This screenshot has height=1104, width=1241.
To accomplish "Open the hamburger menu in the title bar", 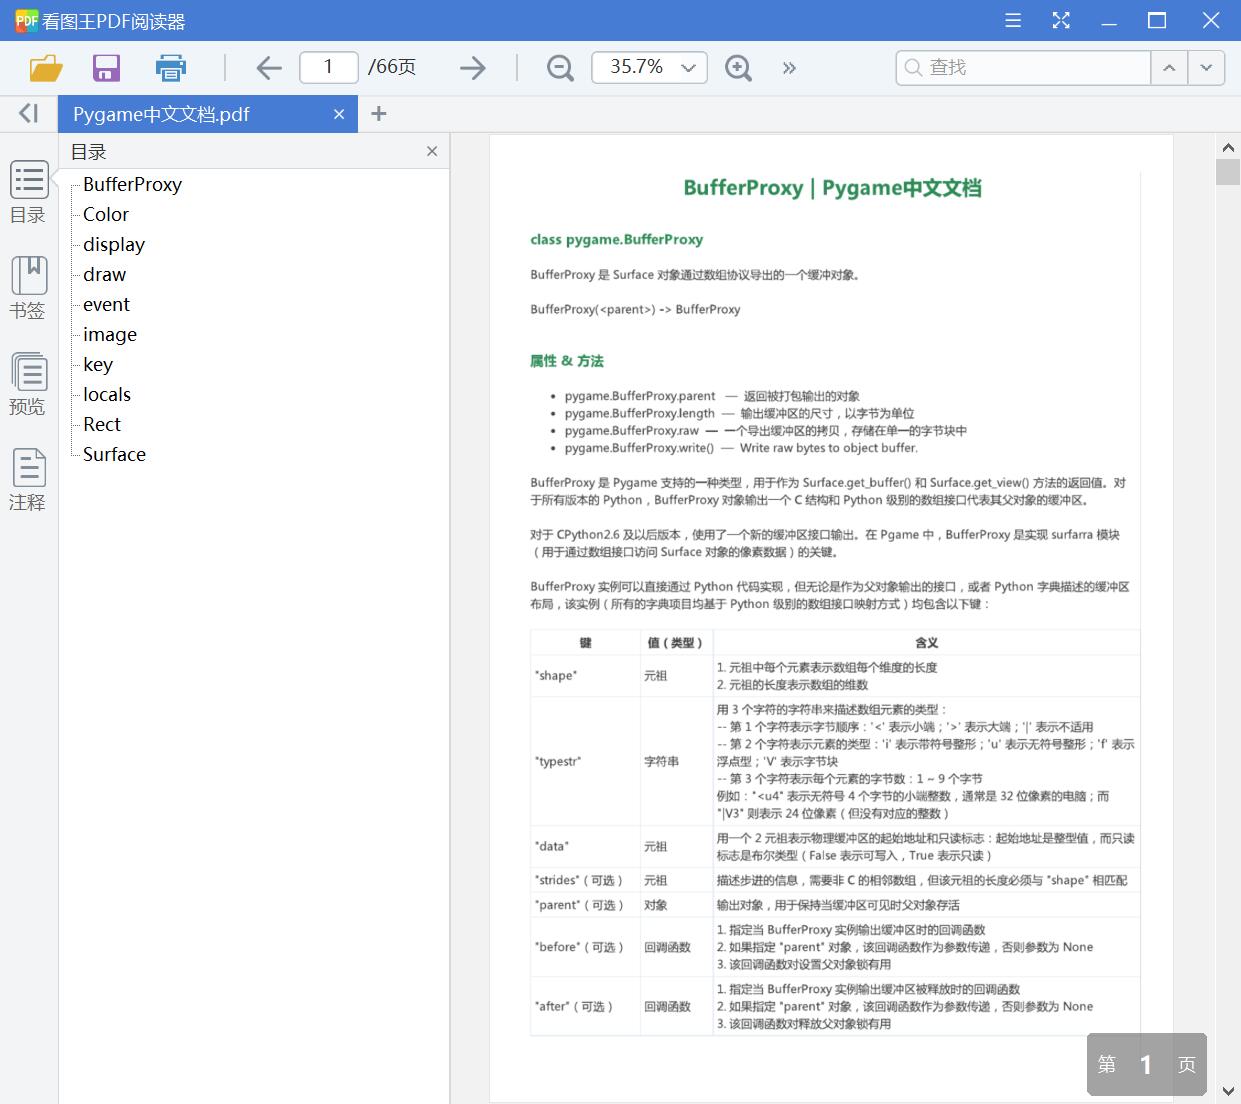I will point(1012,20).
